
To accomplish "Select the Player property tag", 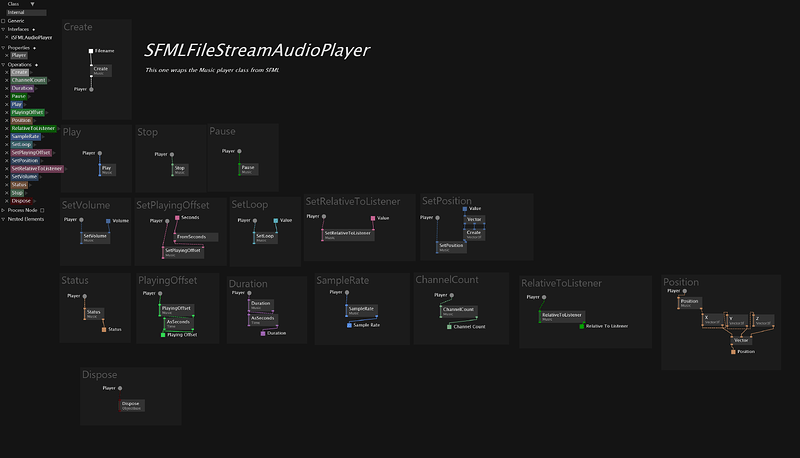I will 19,55.
